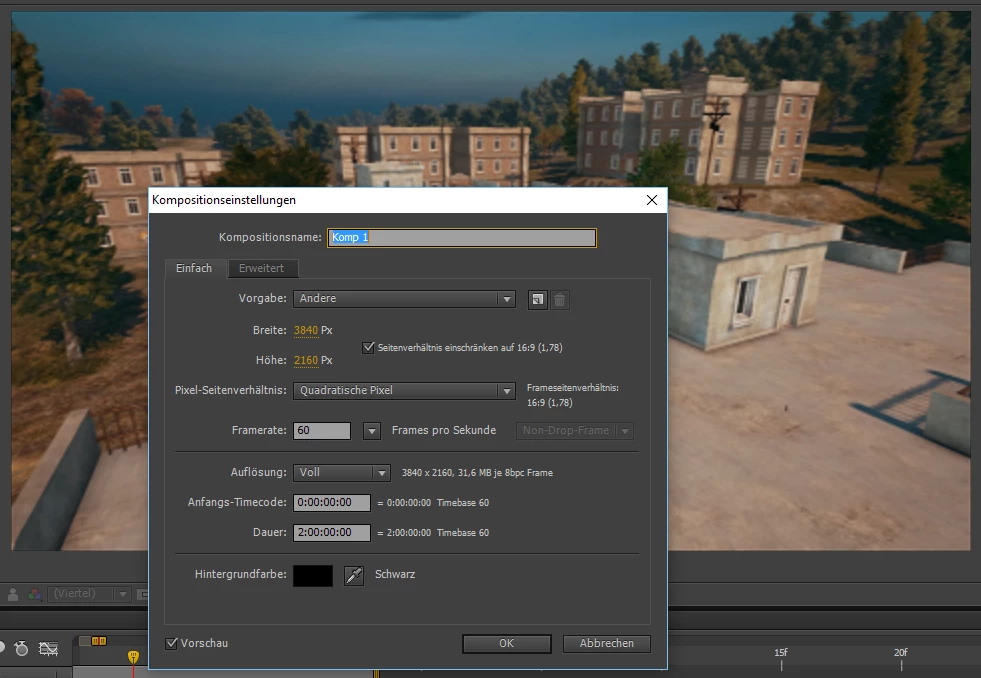Image resolution: width=981 pixels, height=678 pixels.
Task: Click the person icon below viewer
Action: 13,594
